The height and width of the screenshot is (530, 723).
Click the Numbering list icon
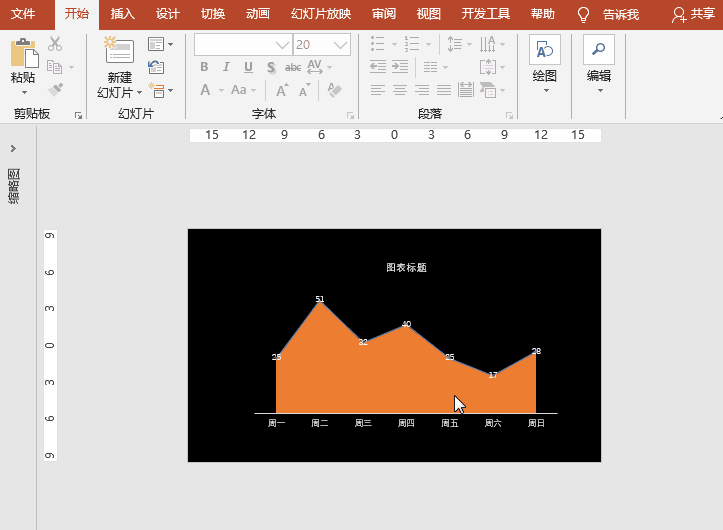coord(412,44)
